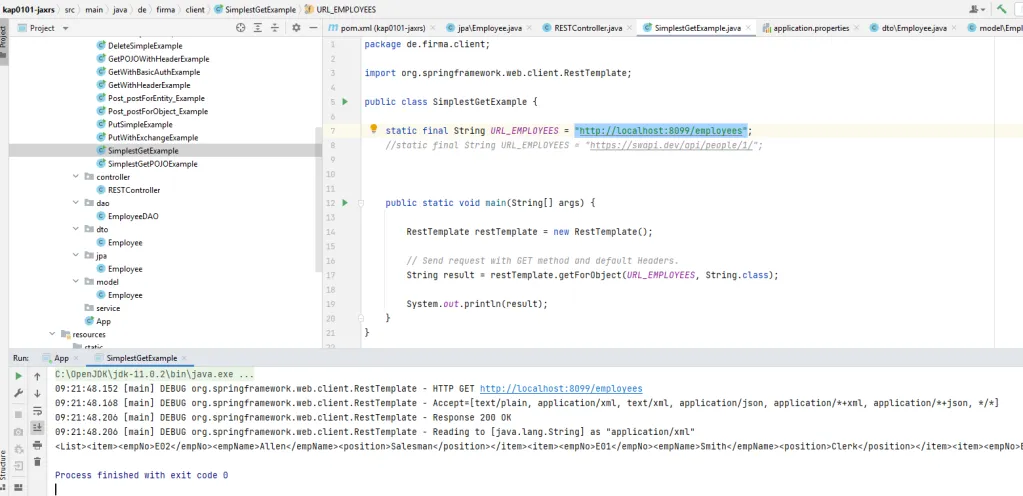Select SimplestGetPOJOExample in Project tree
This screenshot has width=1023, height=496.
[x=153, y=164]
